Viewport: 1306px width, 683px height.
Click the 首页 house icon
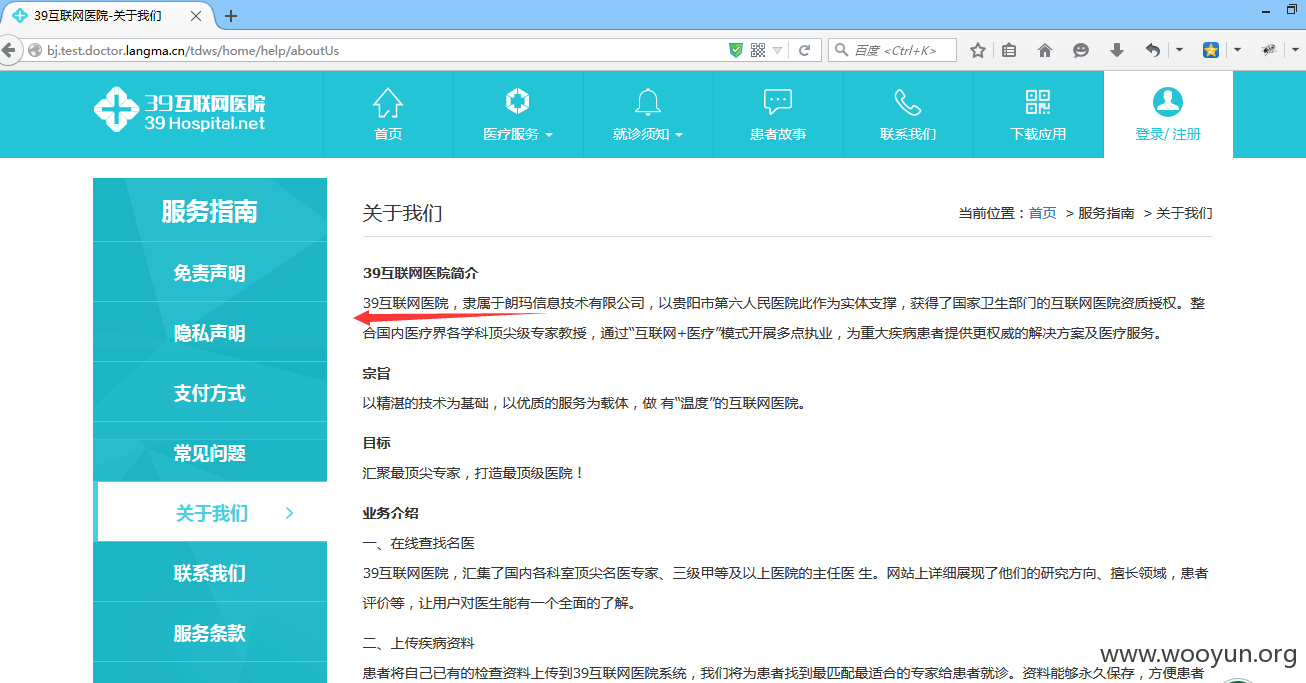(x=388, y=102)
